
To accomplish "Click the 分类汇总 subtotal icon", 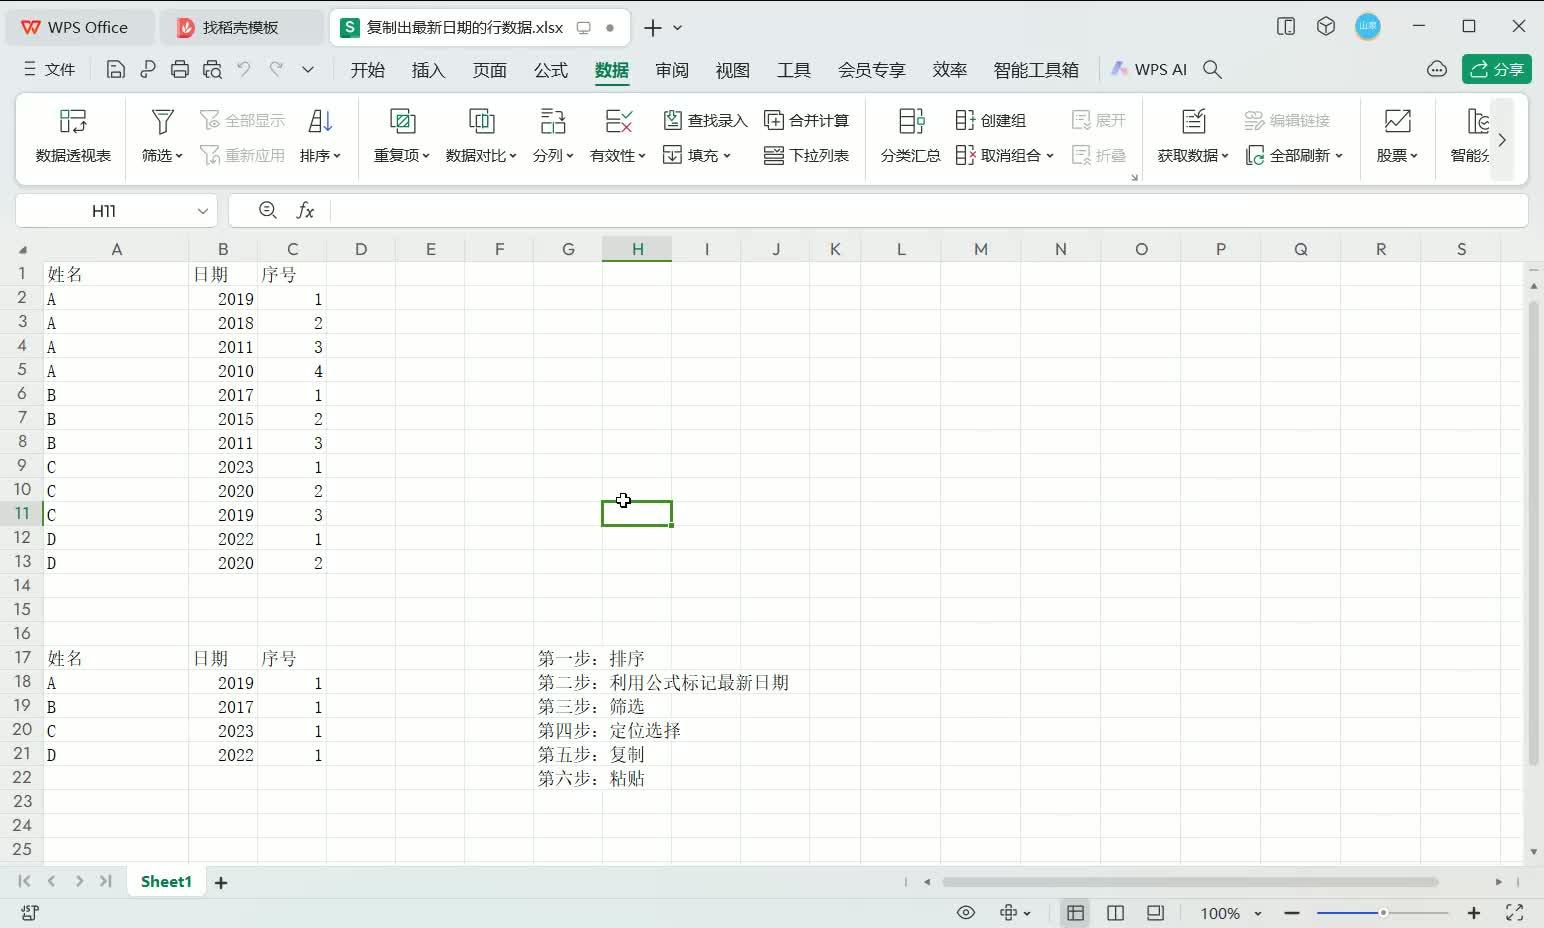I will click(908, 136).
